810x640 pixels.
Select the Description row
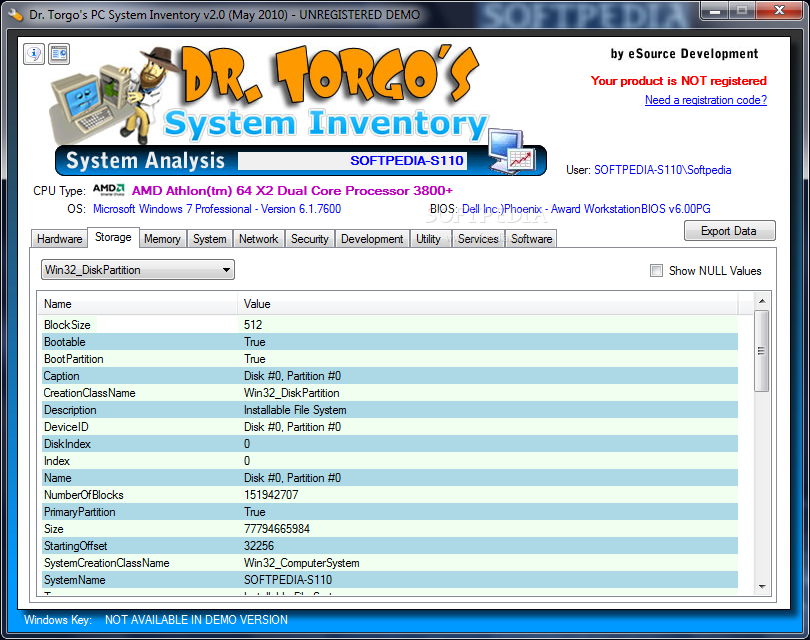coord(390,410)
